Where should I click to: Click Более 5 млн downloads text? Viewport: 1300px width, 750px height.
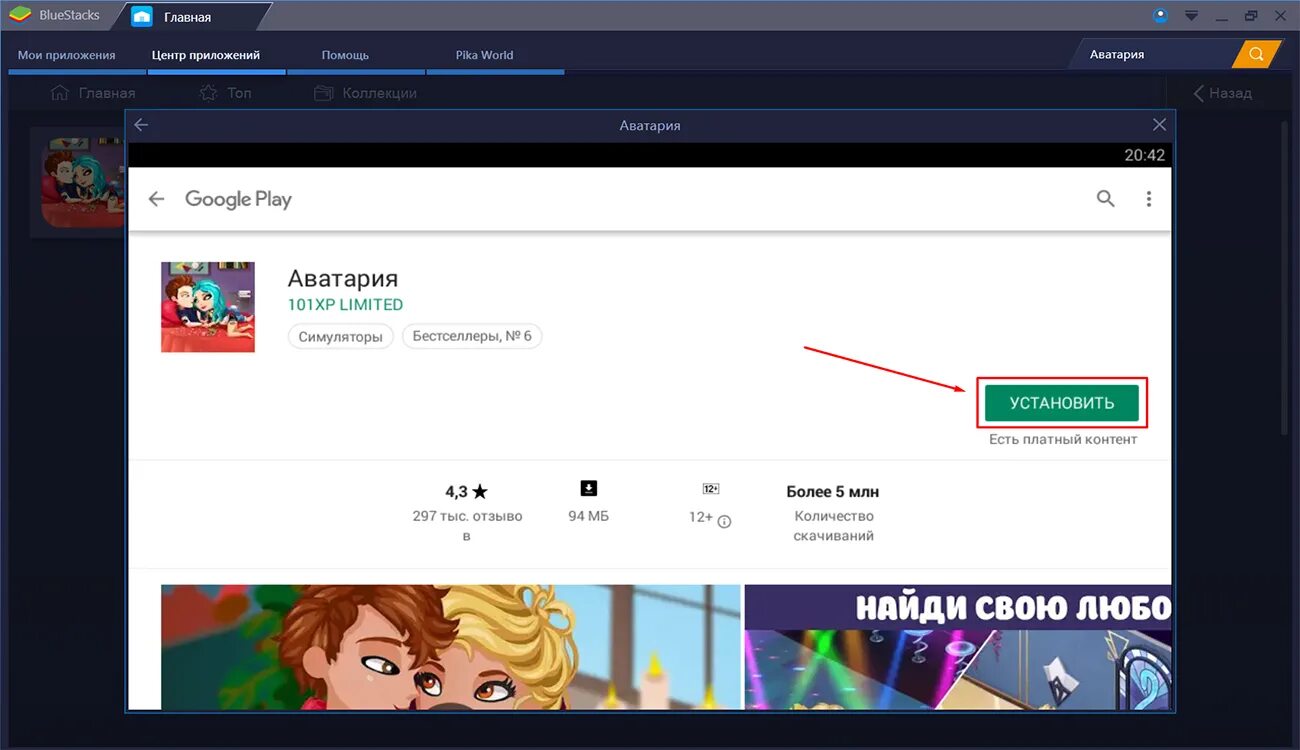point(833,492)
